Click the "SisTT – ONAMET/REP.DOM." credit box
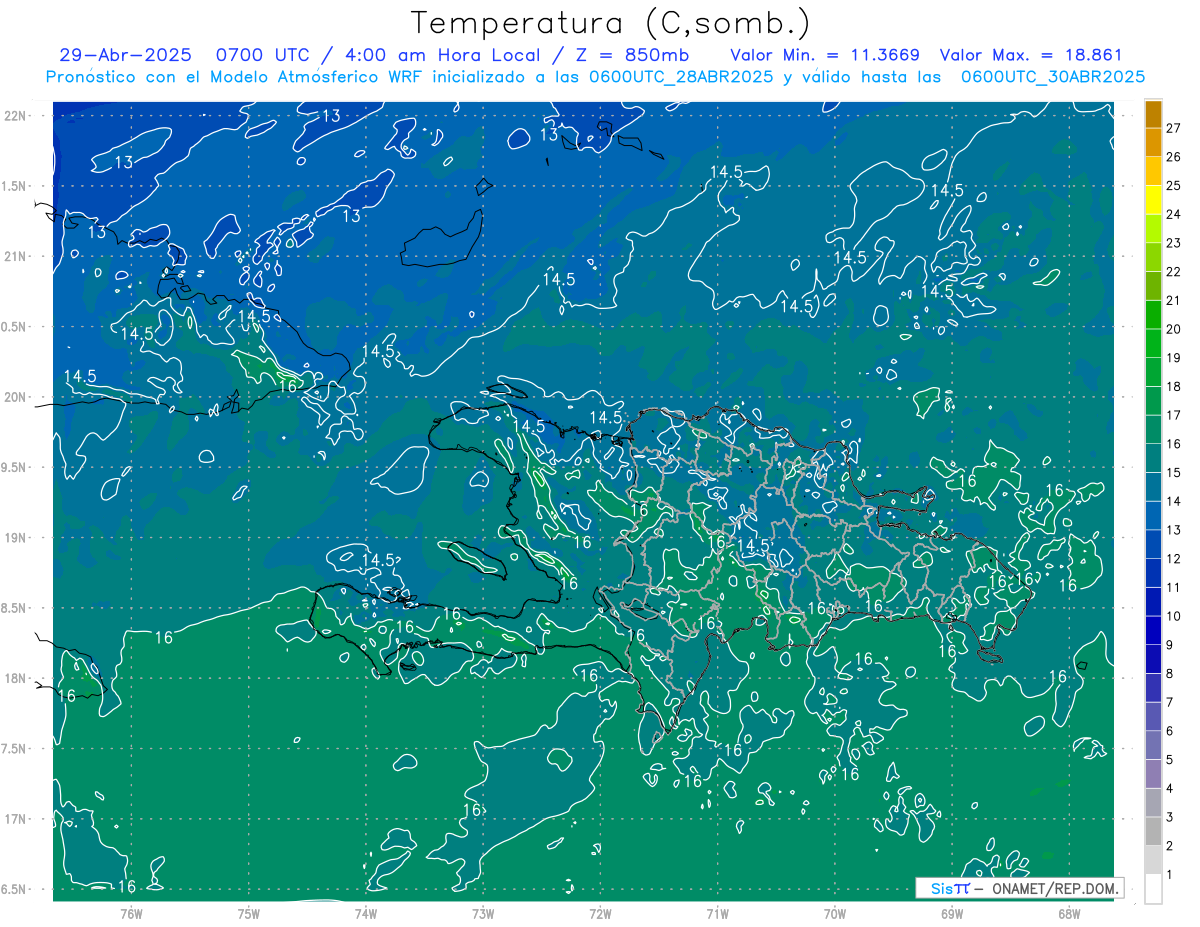This screenshot has height=927, width=1200. [1019, 888]
